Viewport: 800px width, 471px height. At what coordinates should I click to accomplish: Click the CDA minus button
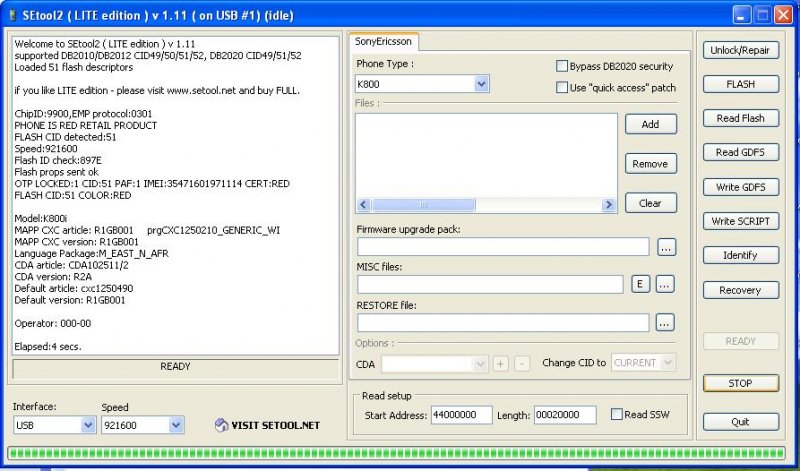(x=521, y=364)
